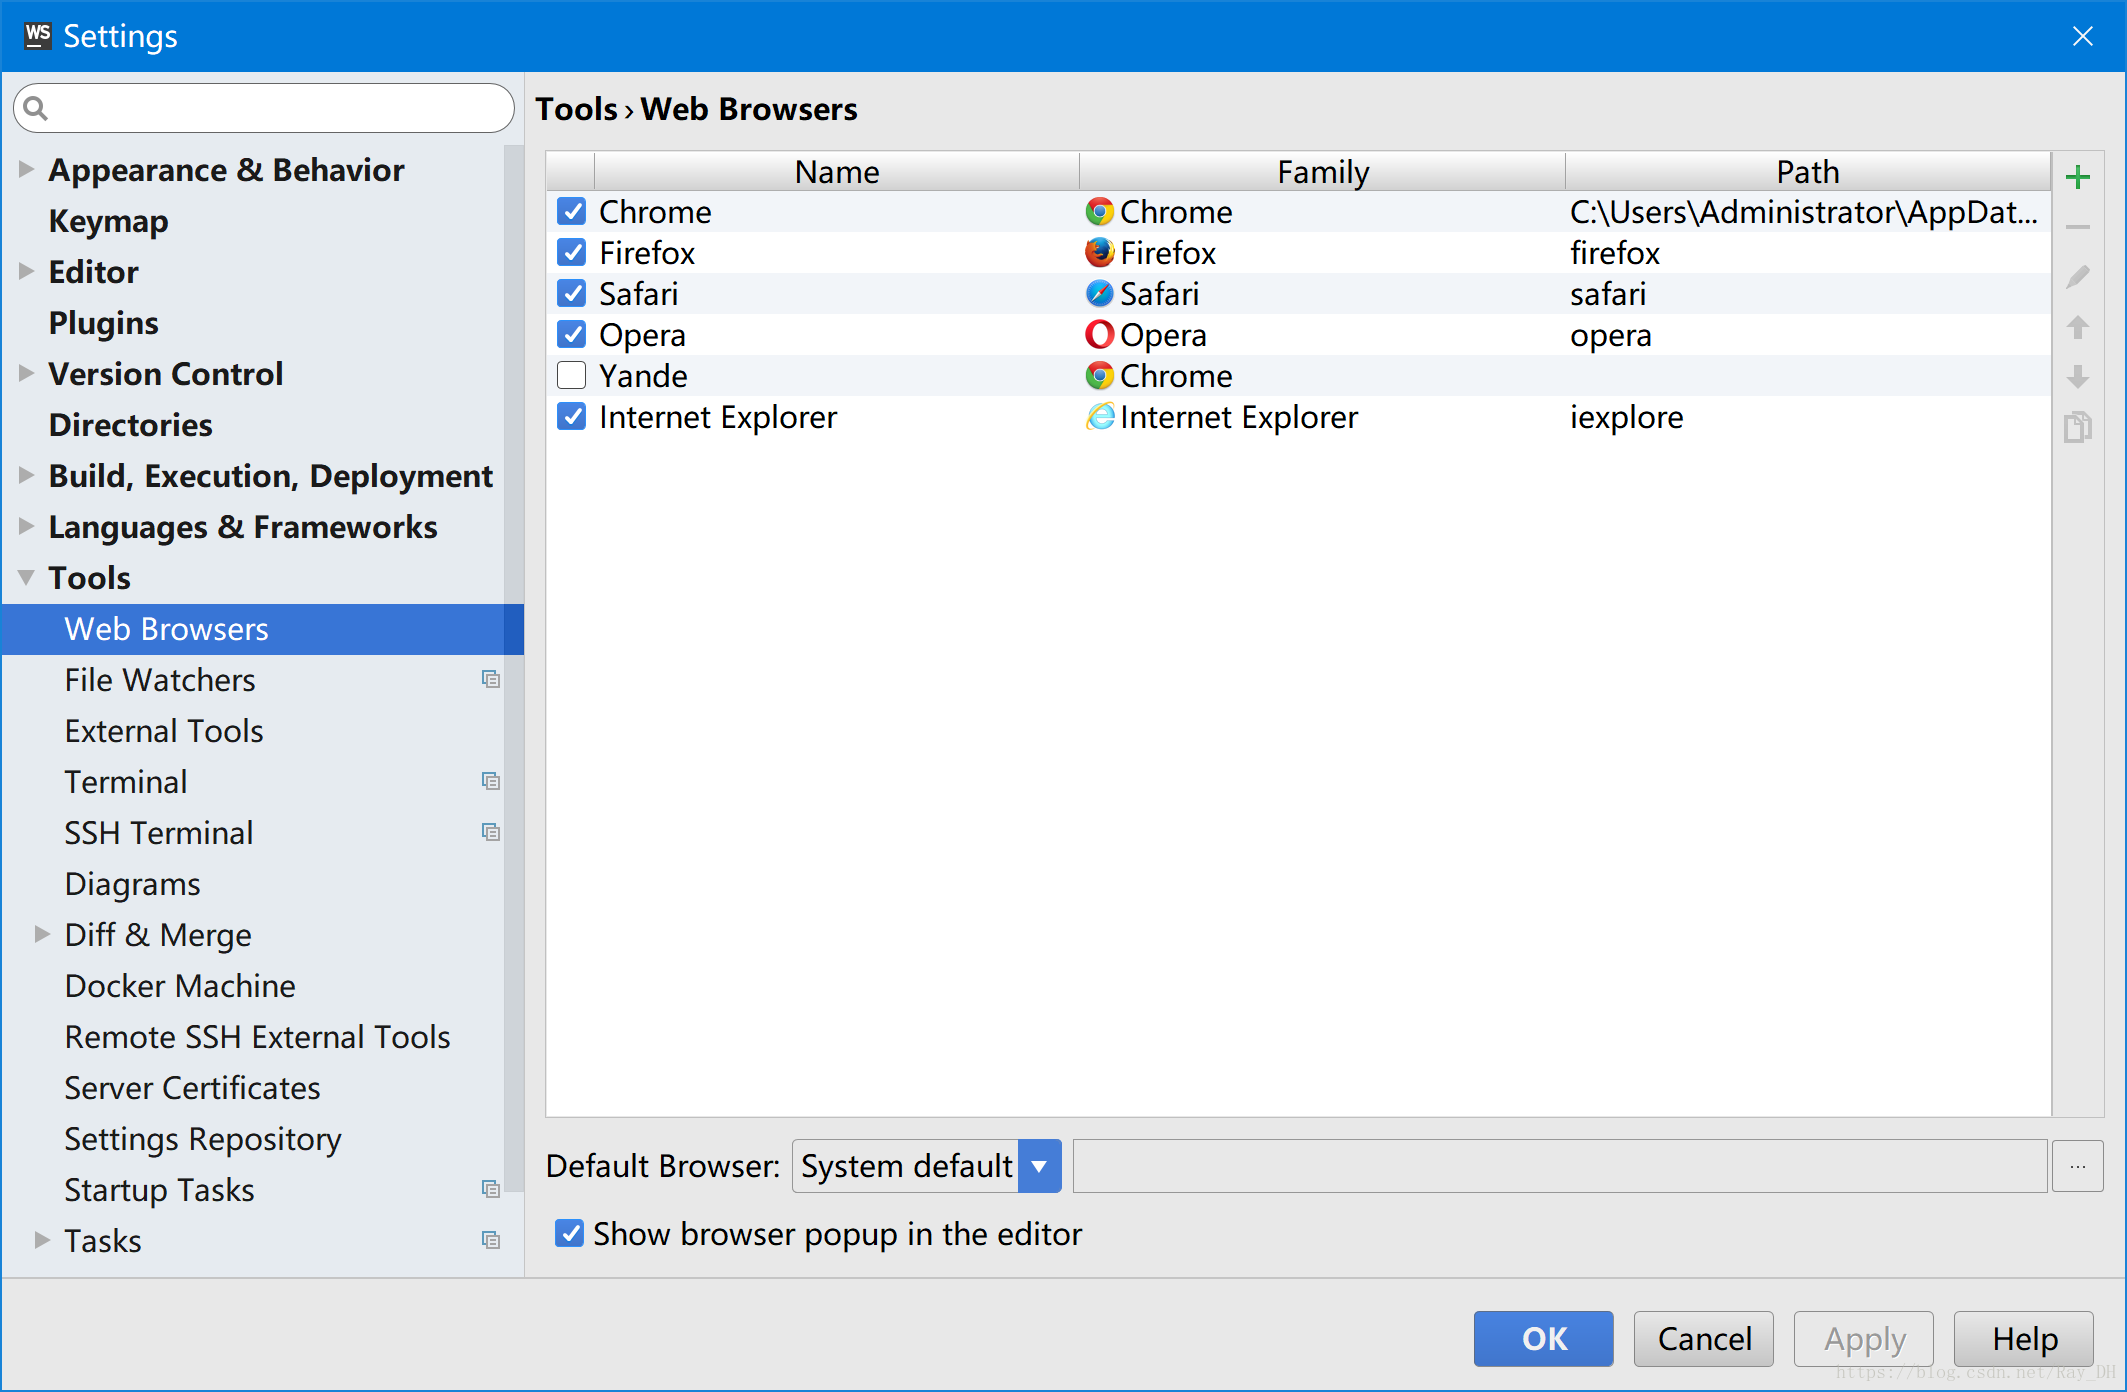Click the Edit pencil icon

coord(2077,277)
